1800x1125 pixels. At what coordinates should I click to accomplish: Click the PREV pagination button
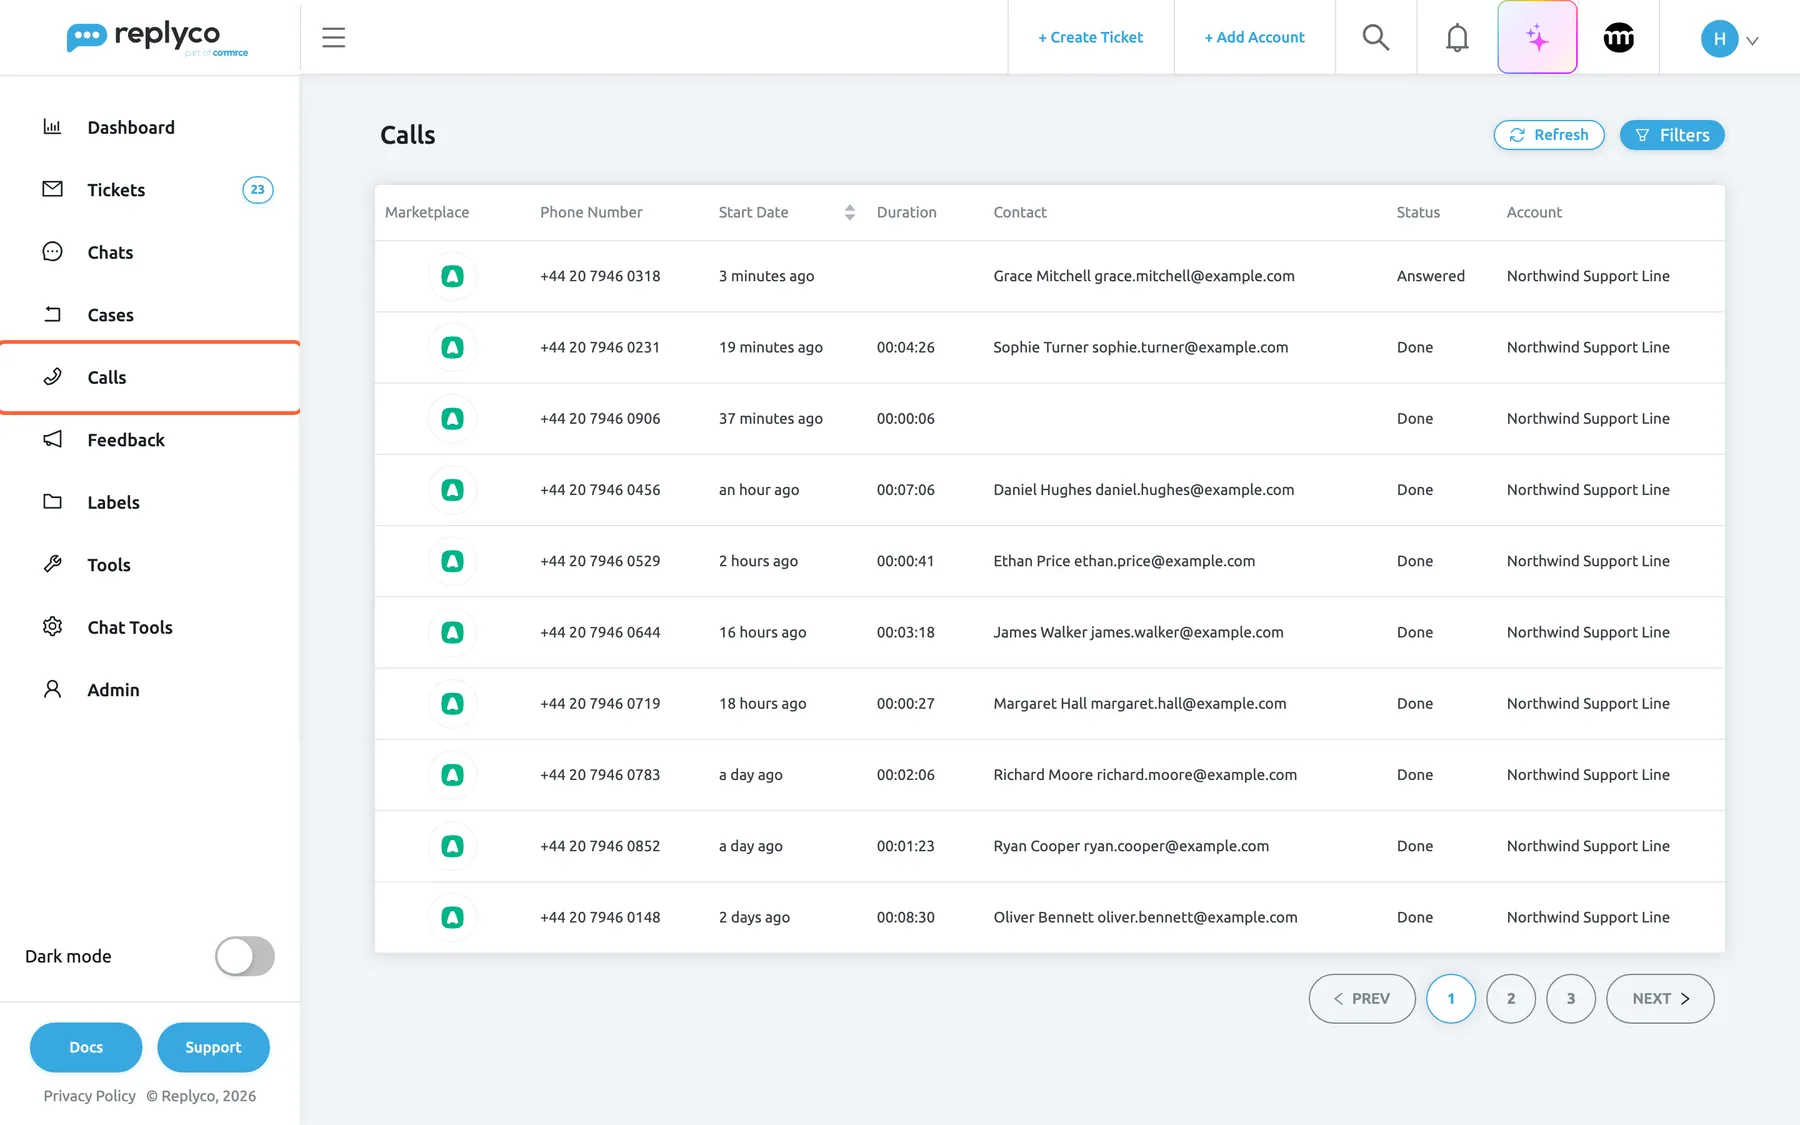coord(1362,998)
